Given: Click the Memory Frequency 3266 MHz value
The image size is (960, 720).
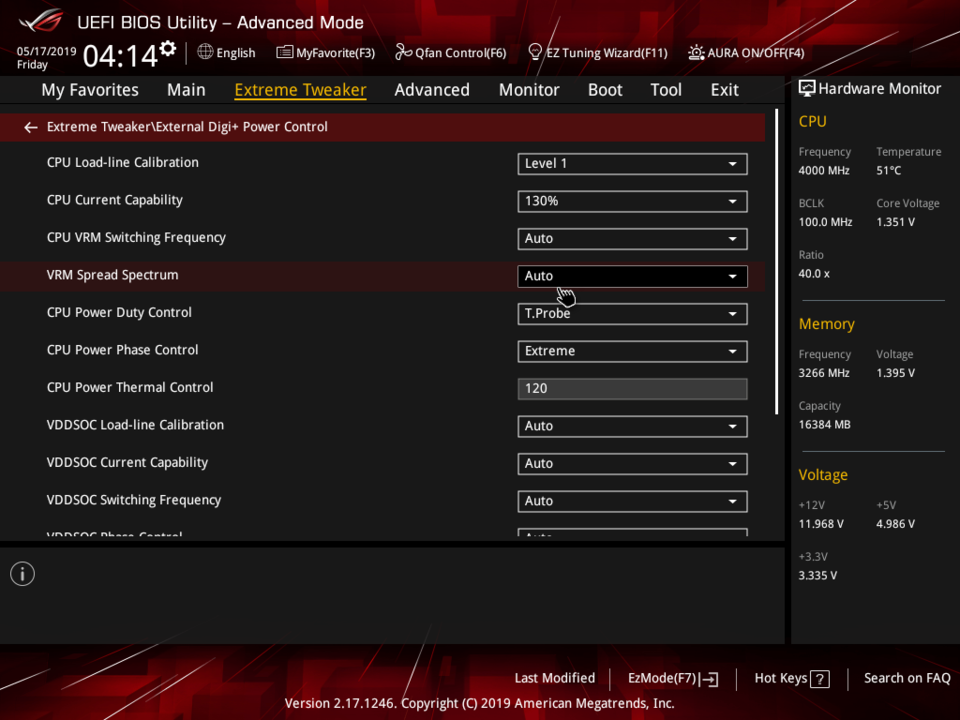Looking at the screenshot, I should [823, 373].
